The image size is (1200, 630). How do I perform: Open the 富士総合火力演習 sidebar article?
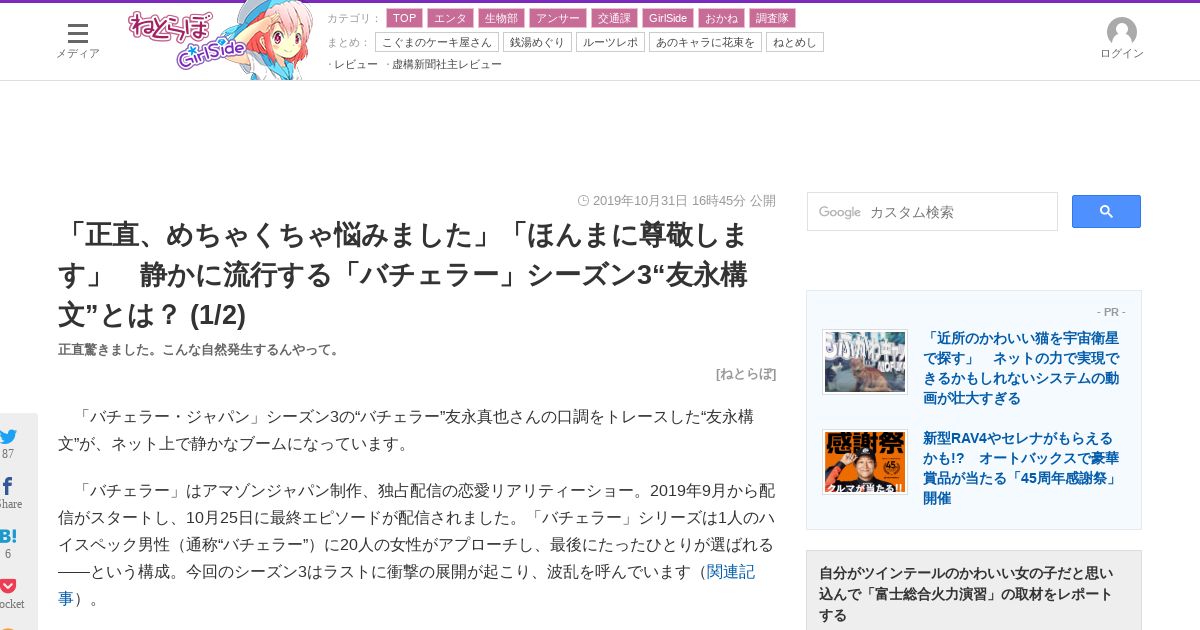pos(966,594)
